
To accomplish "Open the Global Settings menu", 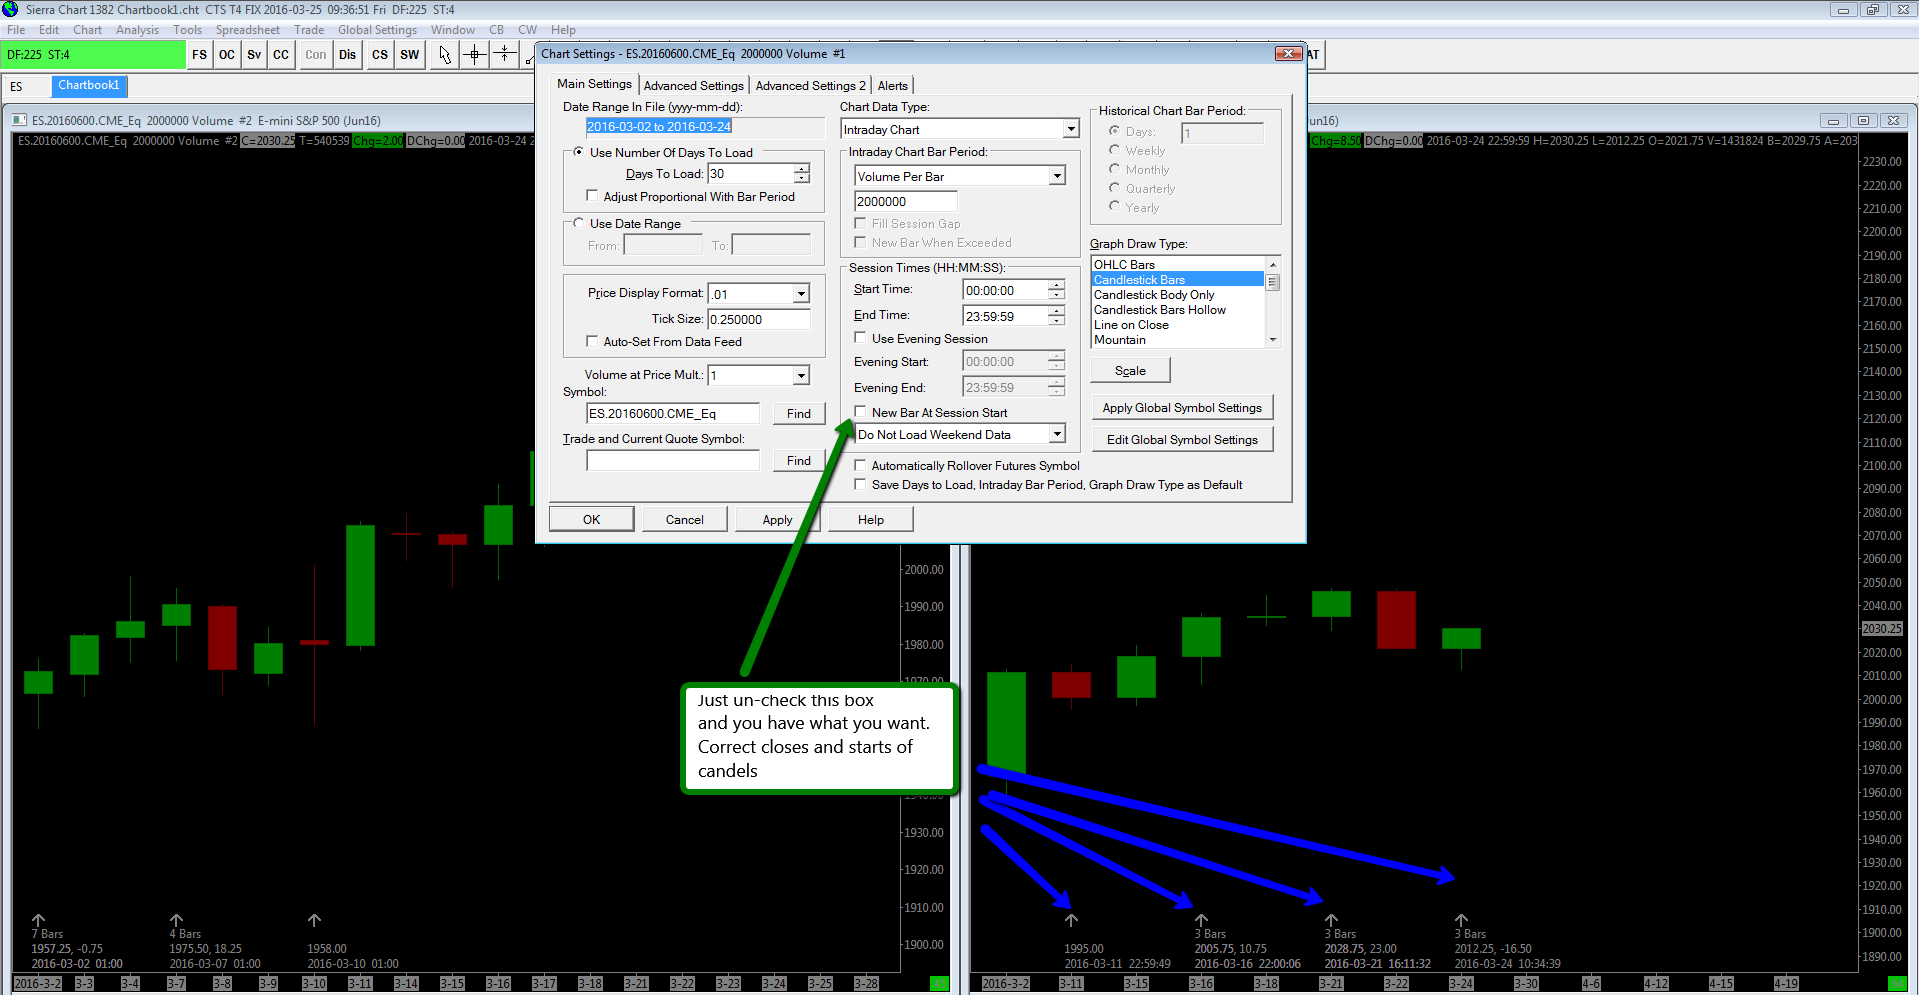I will pos(377,30).
